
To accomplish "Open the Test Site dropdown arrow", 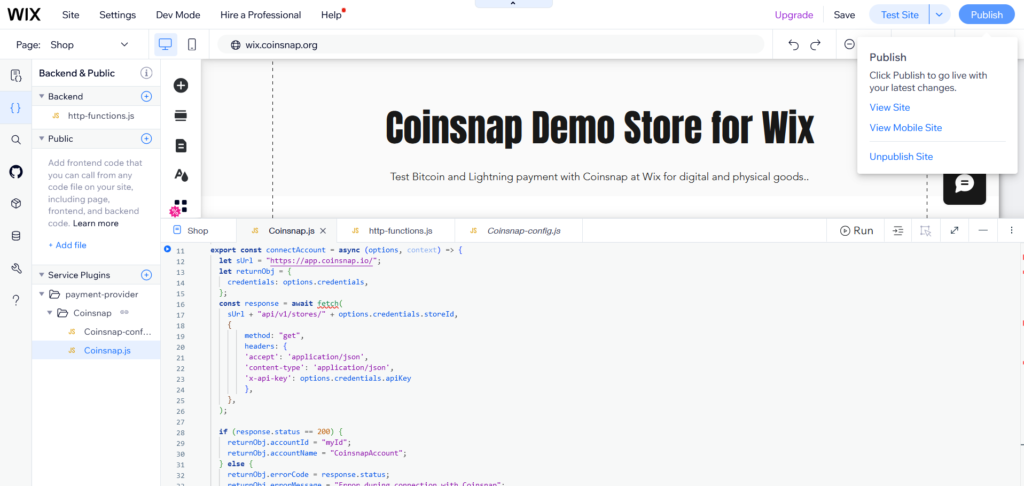I will pos(939,15).
